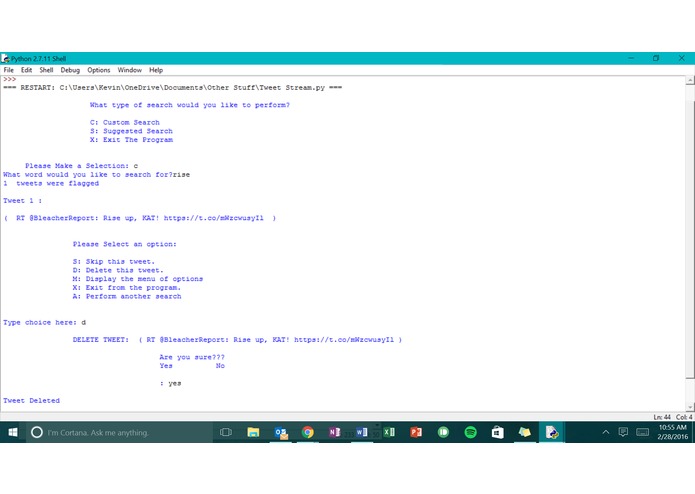Viewport: 695px width, 494px height.
Task: Open PowerPoint from the taskbar
Action: click(416, 432)
